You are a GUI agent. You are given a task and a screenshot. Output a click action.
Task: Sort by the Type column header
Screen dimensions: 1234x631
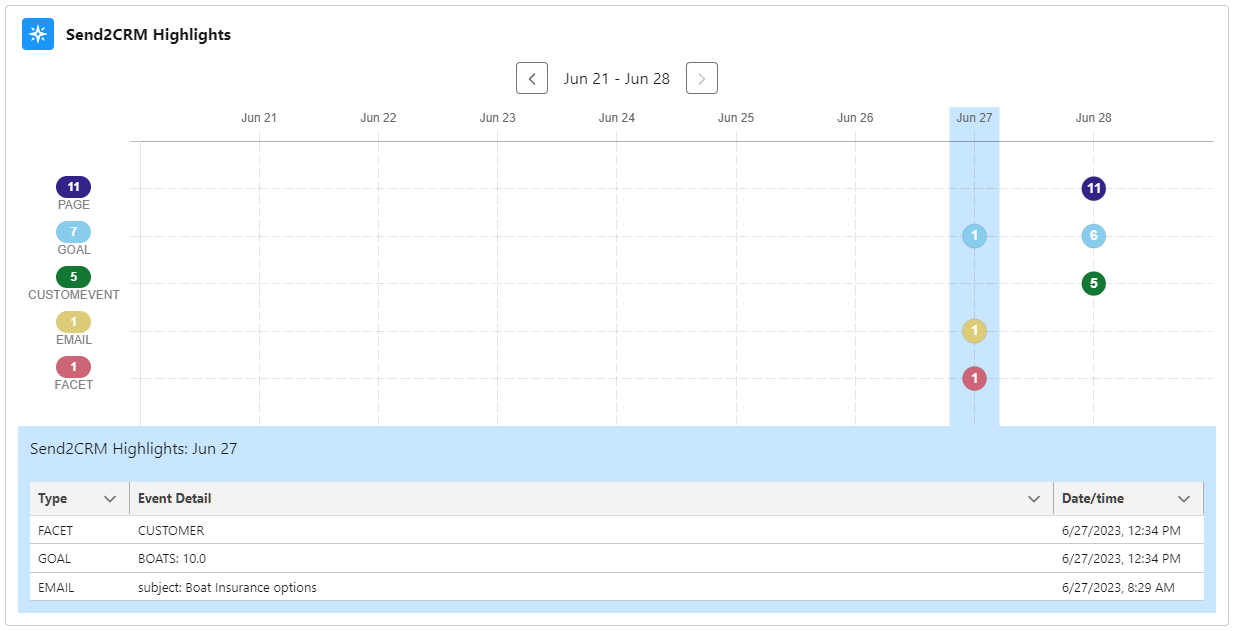pyautogui.click(x=53, y=498)
